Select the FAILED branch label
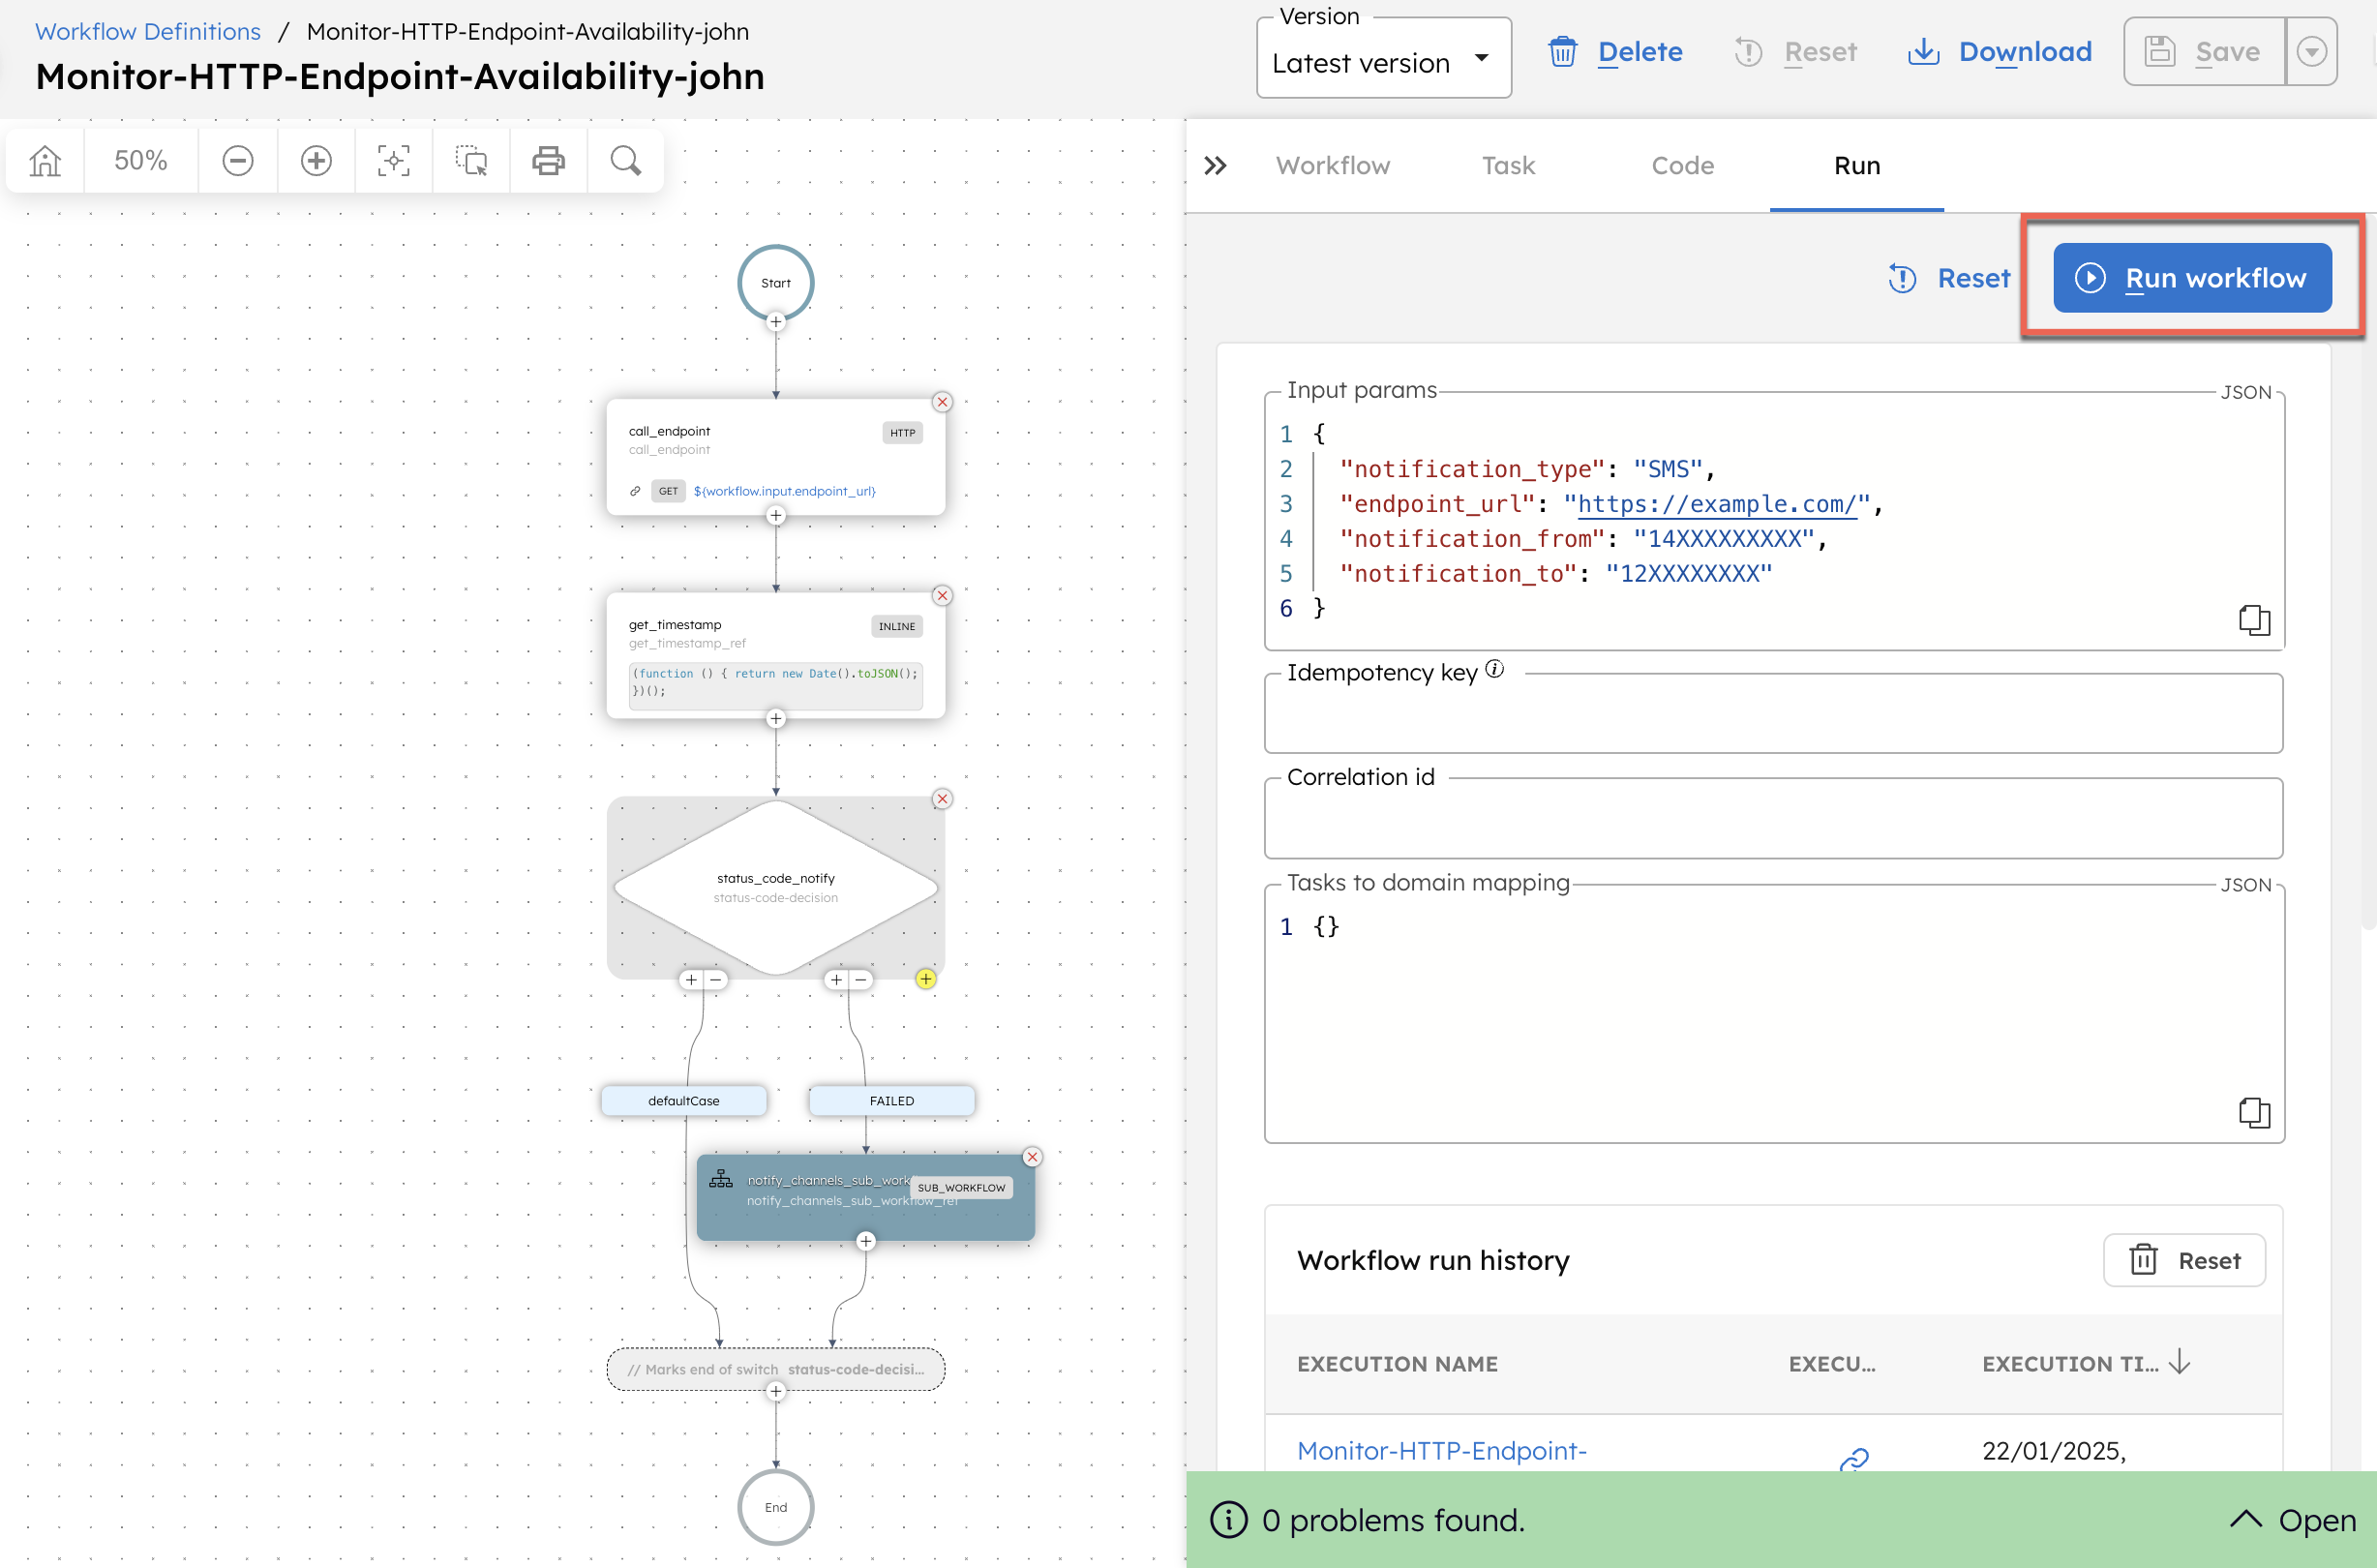 [x=892, y=1101]
